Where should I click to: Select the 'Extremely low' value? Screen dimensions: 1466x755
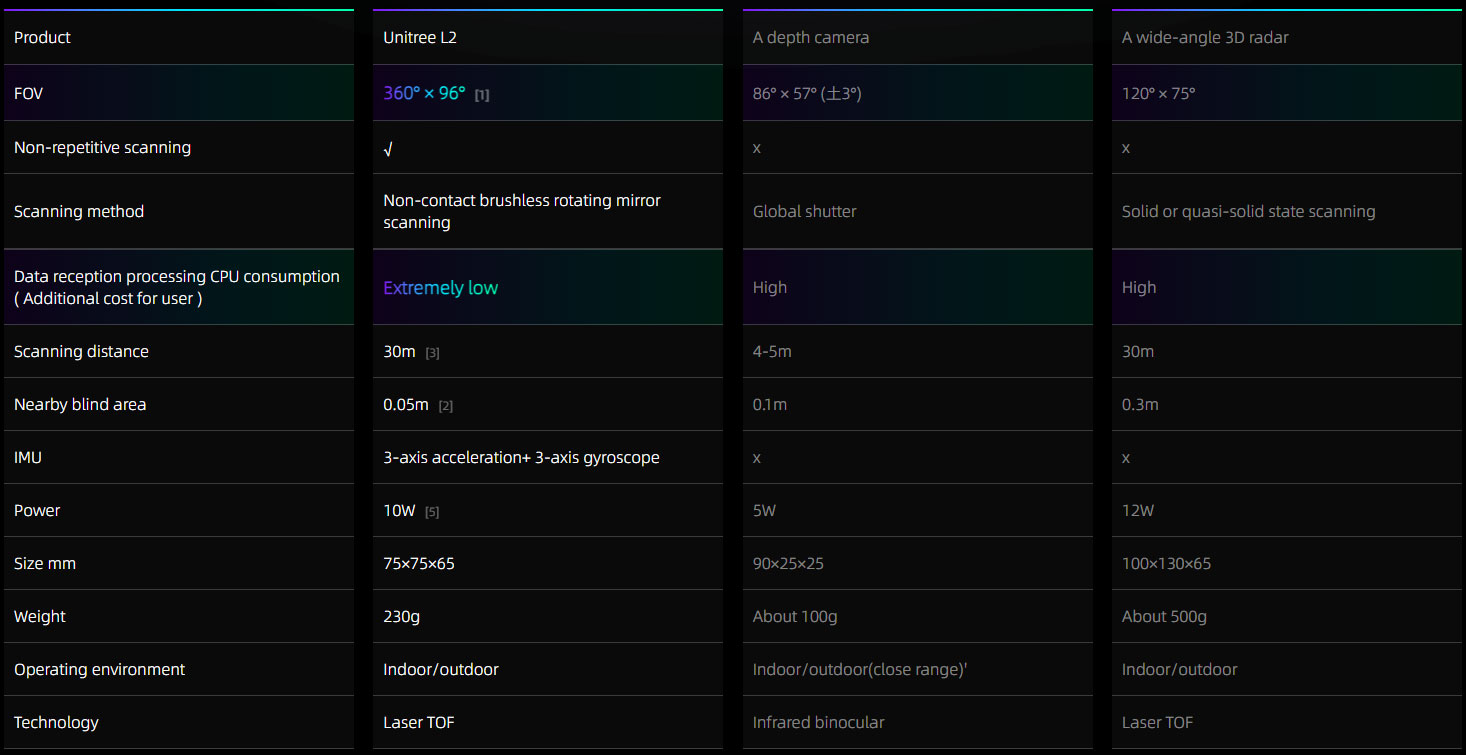click(440, 288)
